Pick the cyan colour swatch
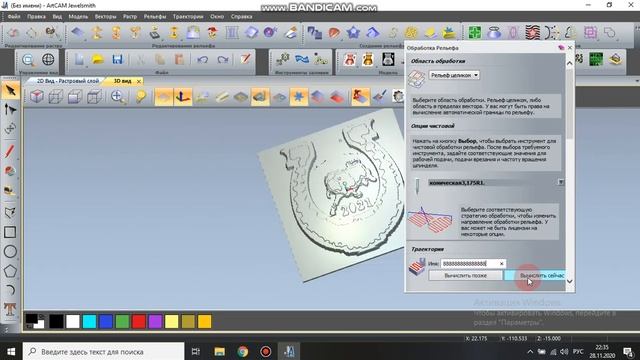Viewport: 640px width, 360px height. [x=89, y=322]
